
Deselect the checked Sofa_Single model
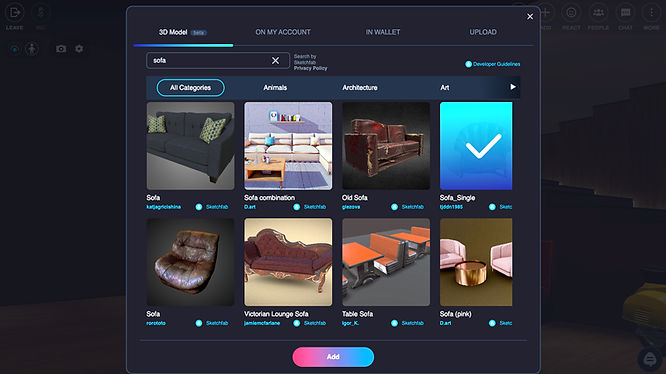point(476,146)
